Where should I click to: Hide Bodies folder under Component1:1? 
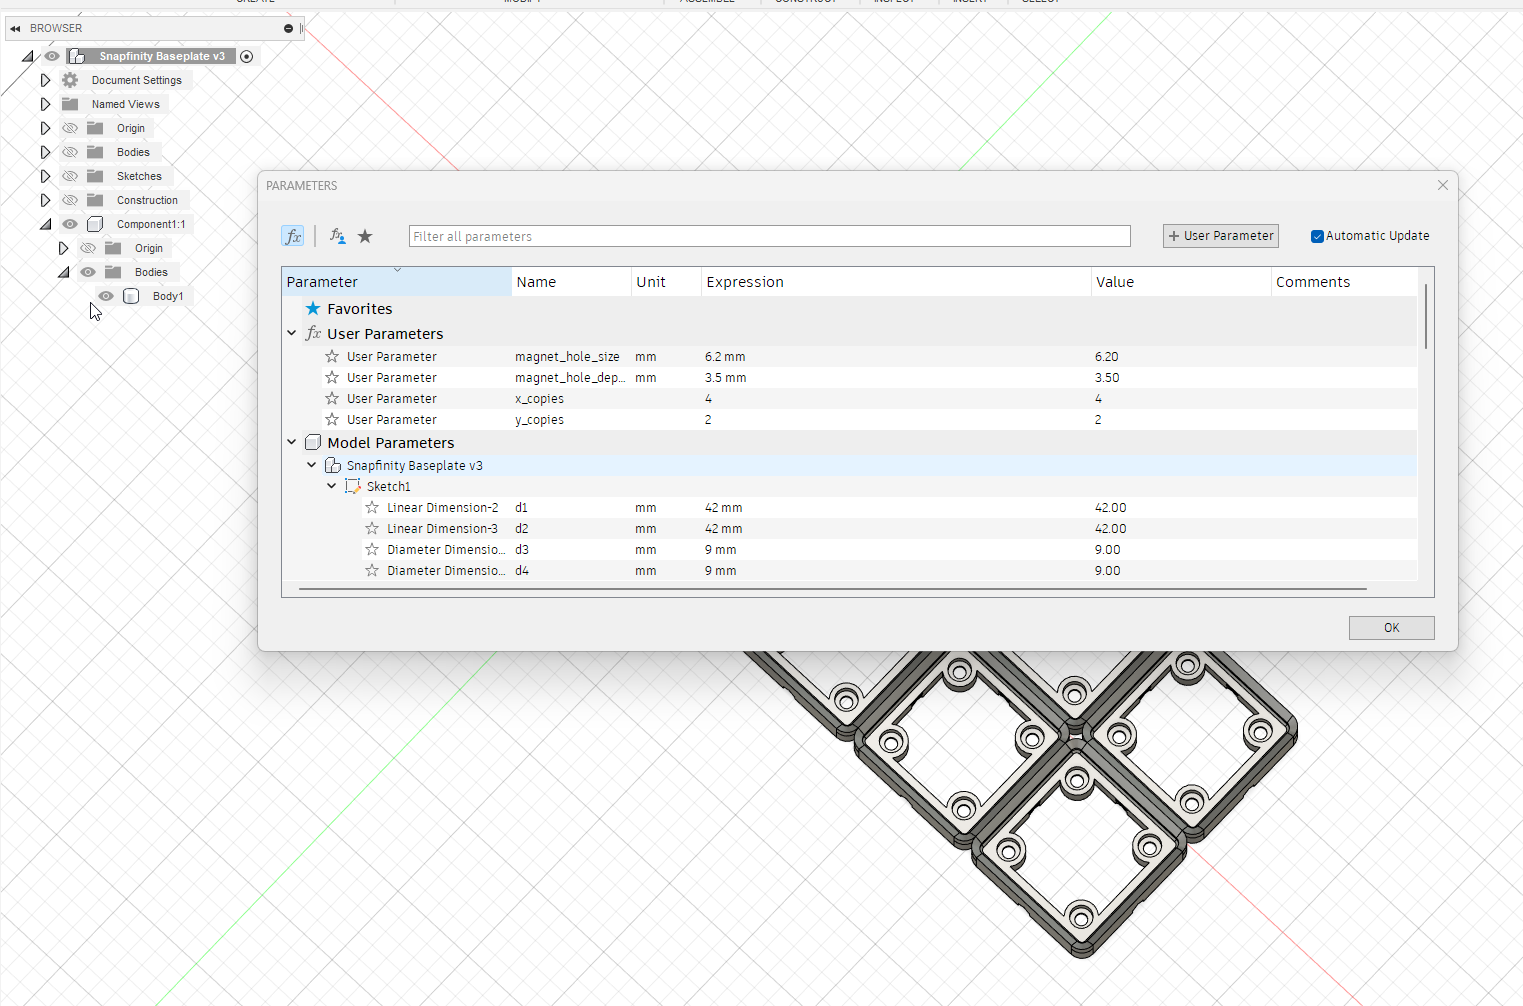(x=88, y=272)
